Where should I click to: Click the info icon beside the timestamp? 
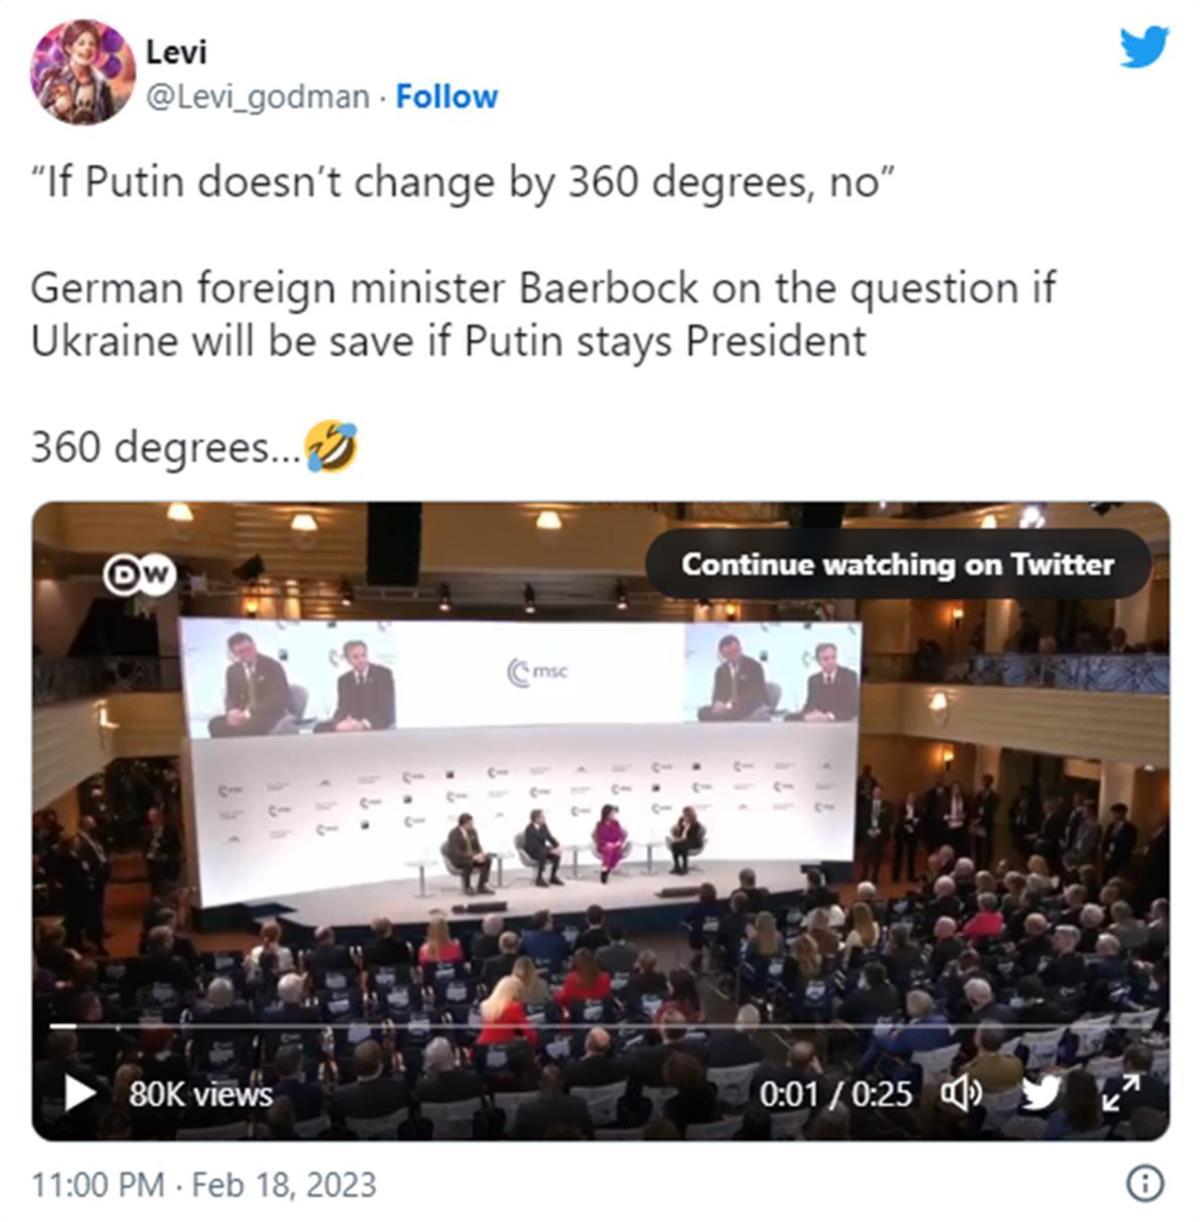pos(1145,1185)
